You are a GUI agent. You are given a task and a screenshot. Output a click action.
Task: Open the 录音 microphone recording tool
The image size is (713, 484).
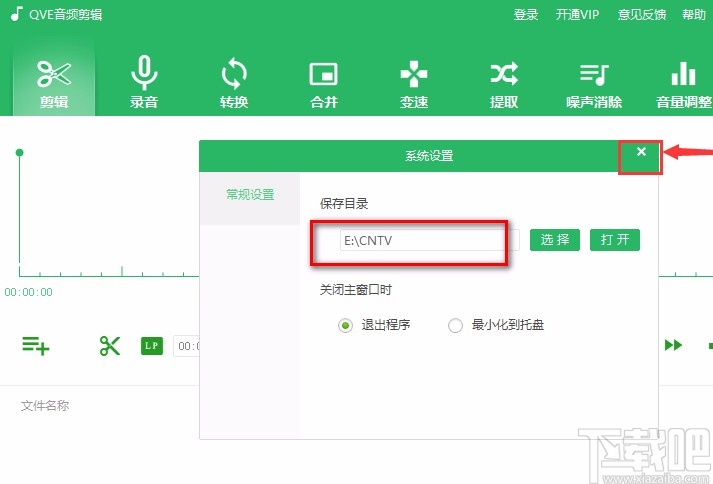coord(144,82)
